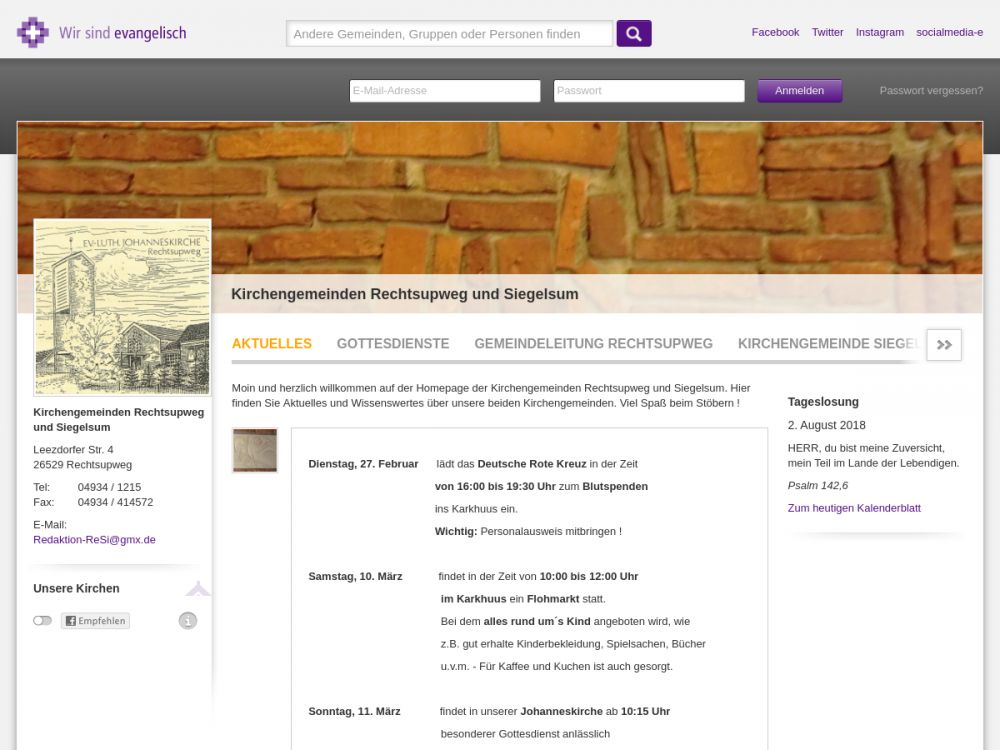Click into the Passwort field
This screenshot has height=750, width=1000.
pyautogui.click(x=649, y=91)
